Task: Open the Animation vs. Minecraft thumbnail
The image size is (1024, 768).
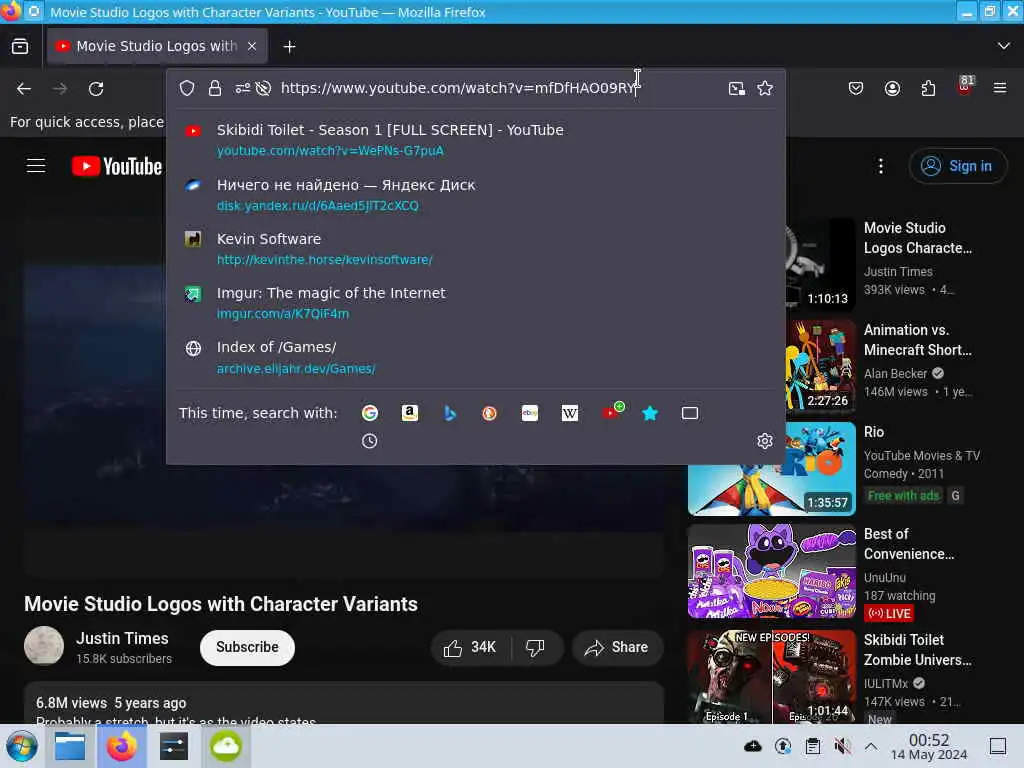Action: tap(820, 366)
